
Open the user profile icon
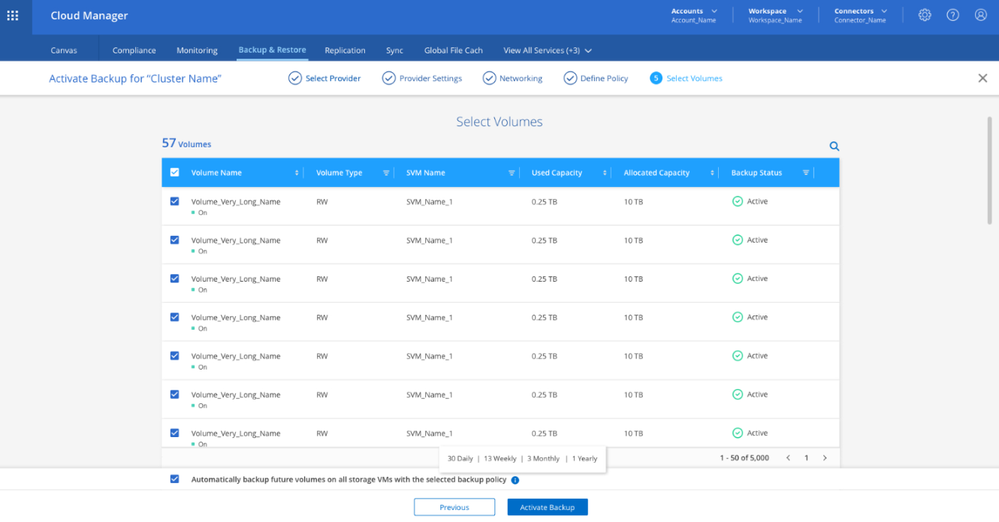980,15
